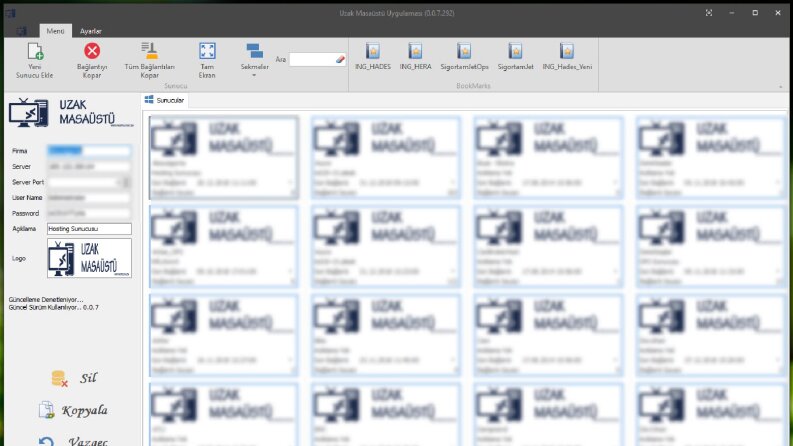This screenshot has width=793, height=446.
Task: Disconnect using Bağlantıyı Kopar
Action: coord(92,61)
